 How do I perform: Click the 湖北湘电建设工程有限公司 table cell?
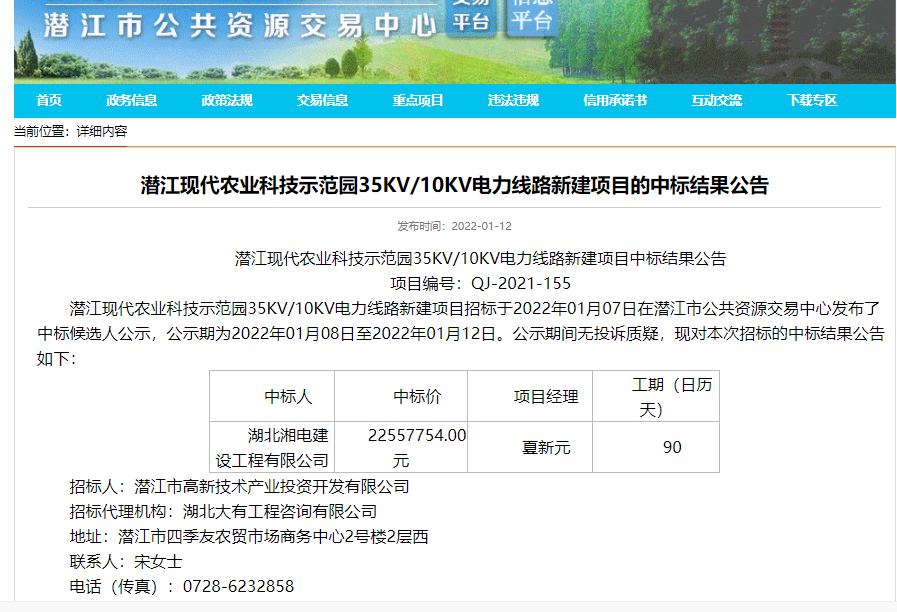[x=272, y=447]
